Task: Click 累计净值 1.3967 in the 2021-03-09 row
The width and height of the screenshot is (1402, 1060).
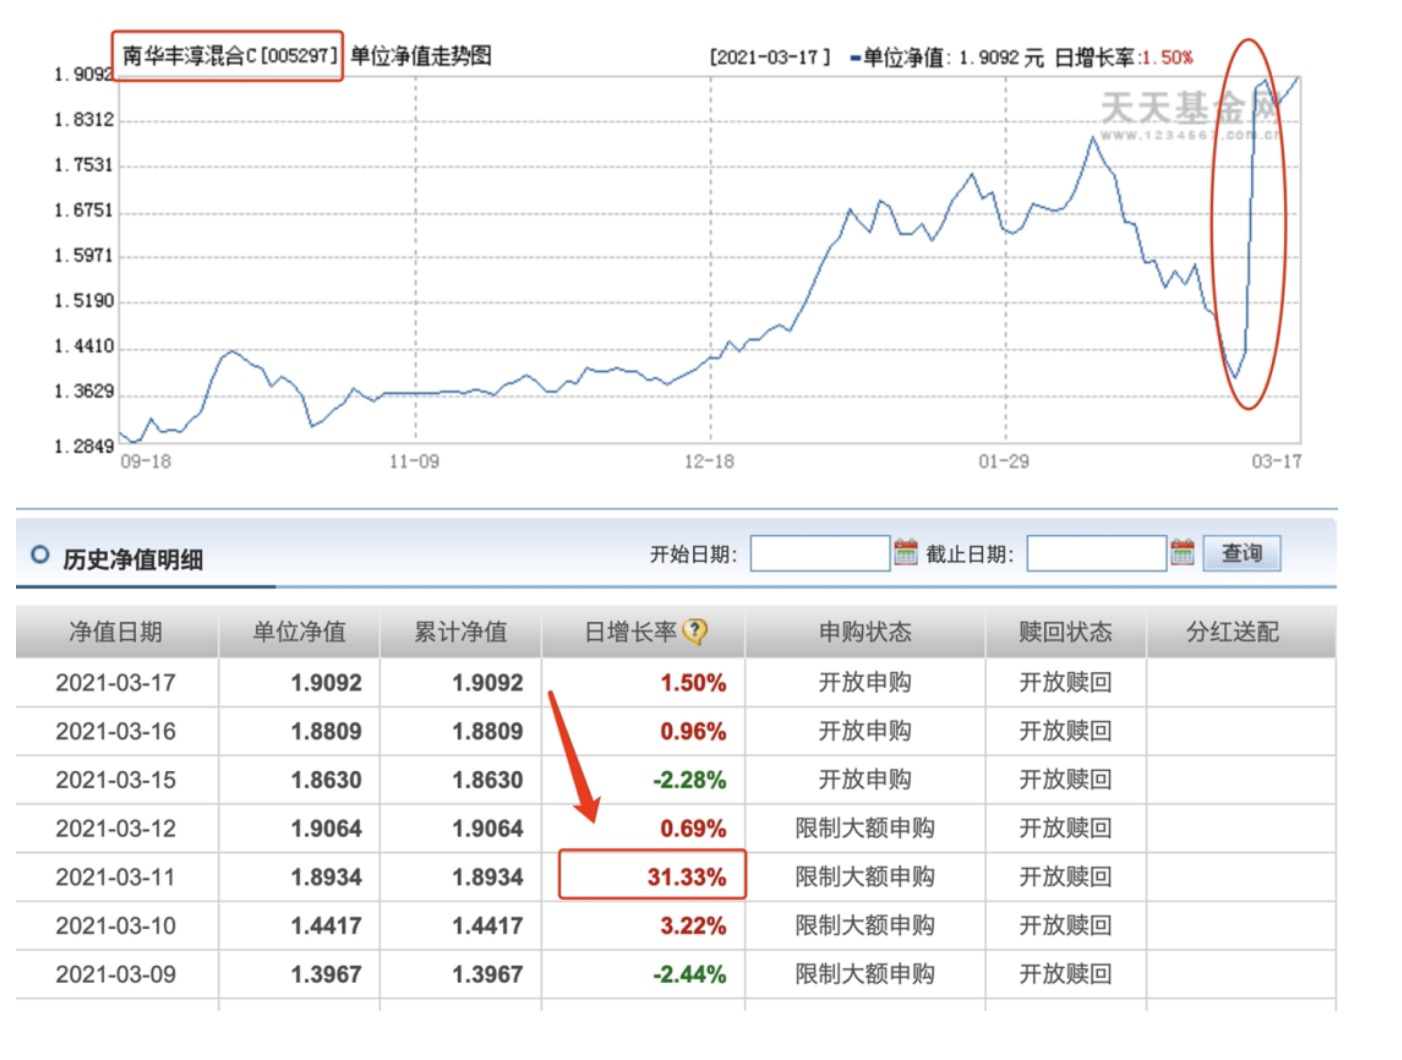Action: click(487, 974)
